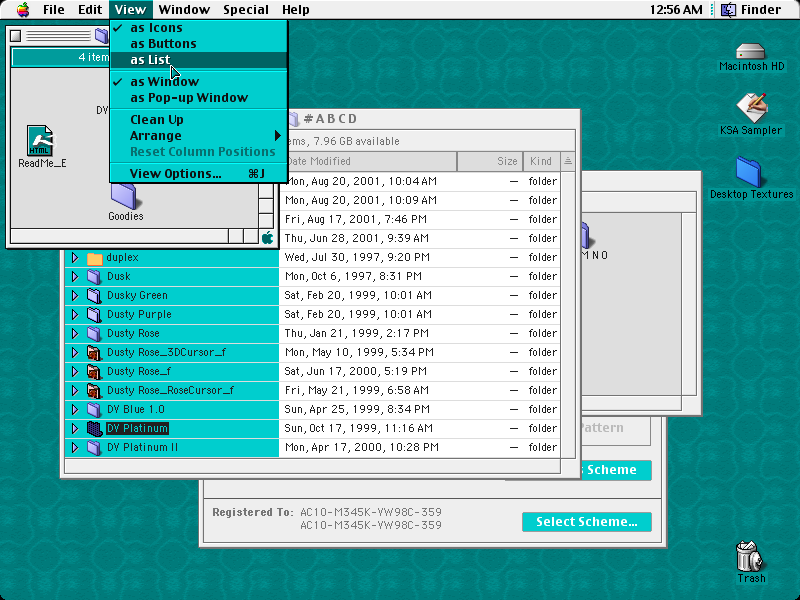
Task: Open the Finder application menu
Action: click(751, 10)
